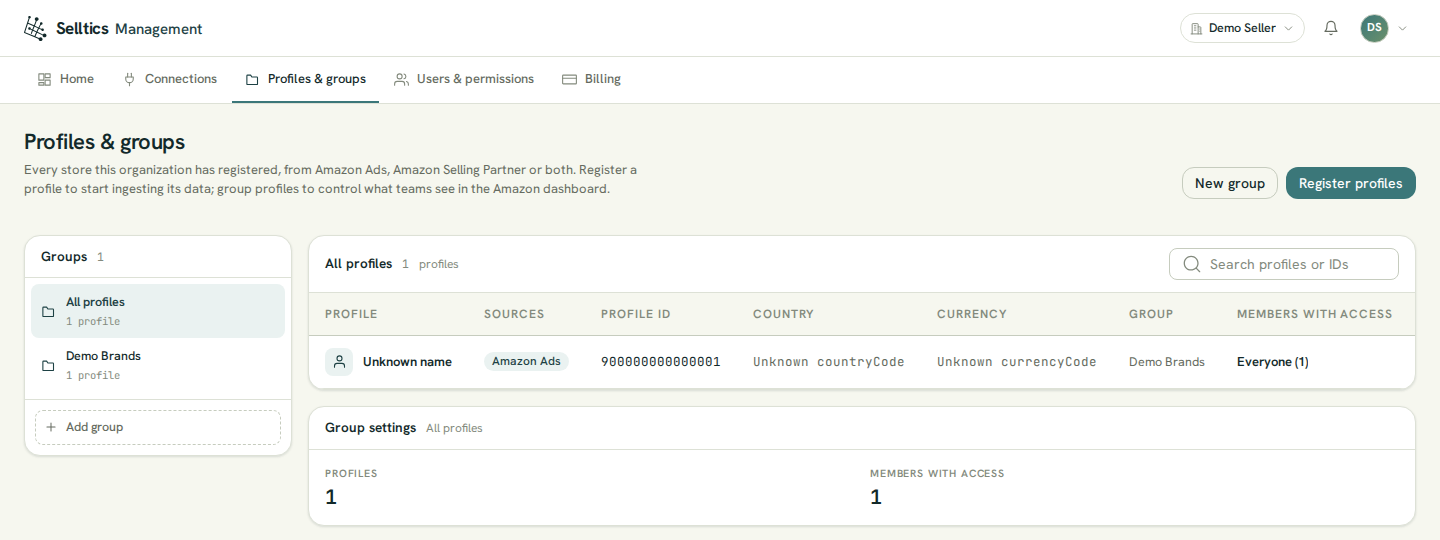1440x540 pixels.
Task: Expand the user account menu chevron
Action: click(x=1402, y=28)
